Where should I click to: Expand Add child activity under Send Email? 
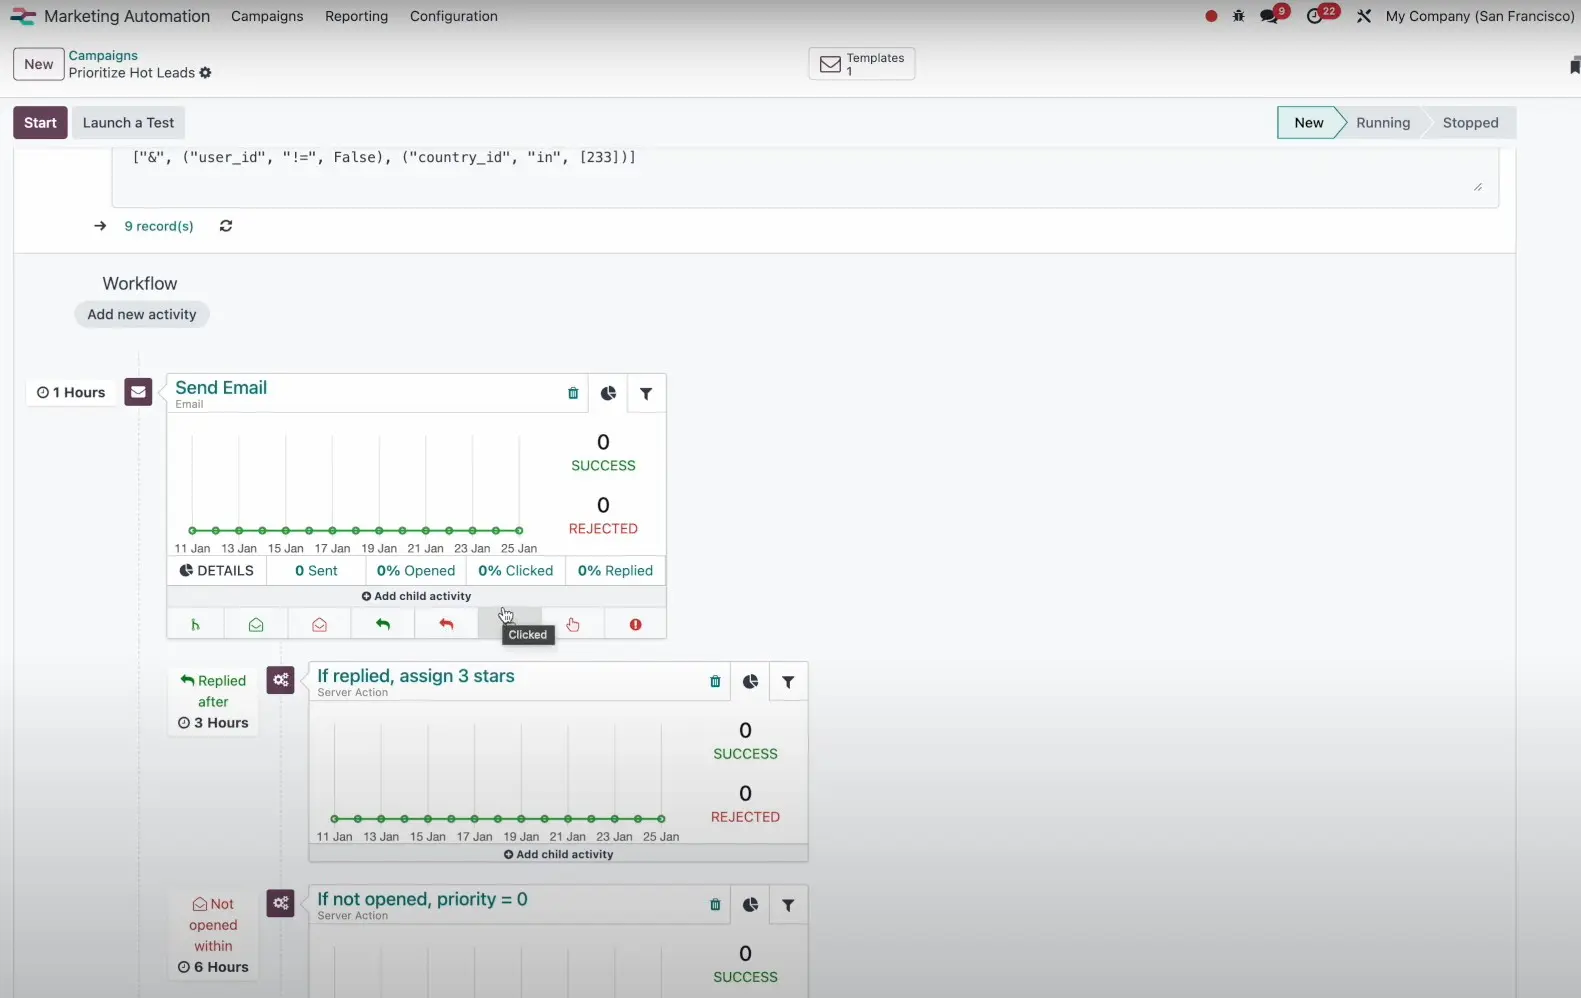[x=416, y=596]
